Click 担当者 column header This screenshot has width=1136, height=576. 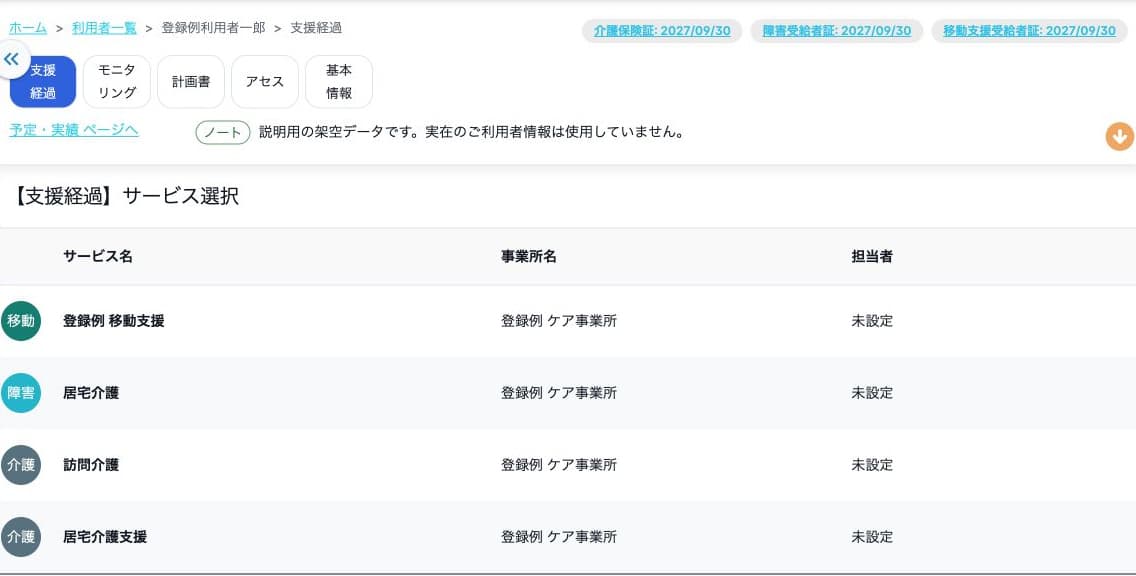pyautogui.click(x=872, y=256)
